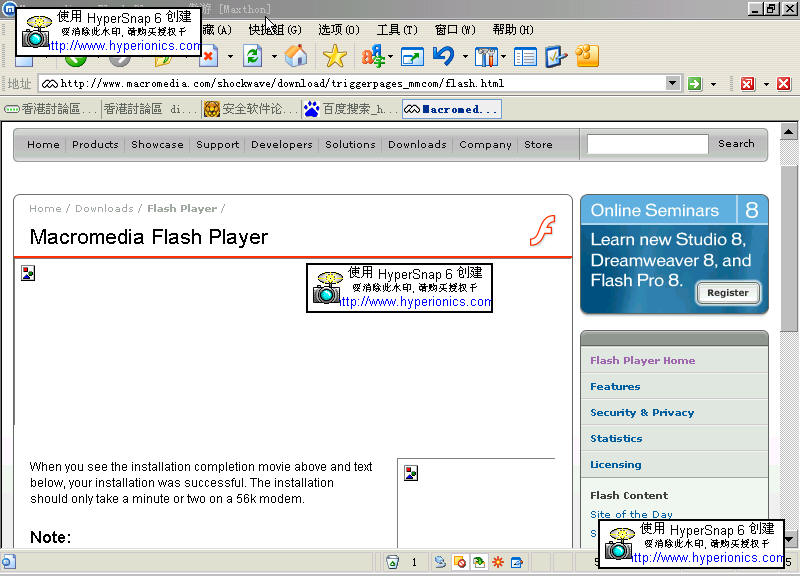Click the green Refresh page icon
This screenshot has height=576, width=800.
253,56
